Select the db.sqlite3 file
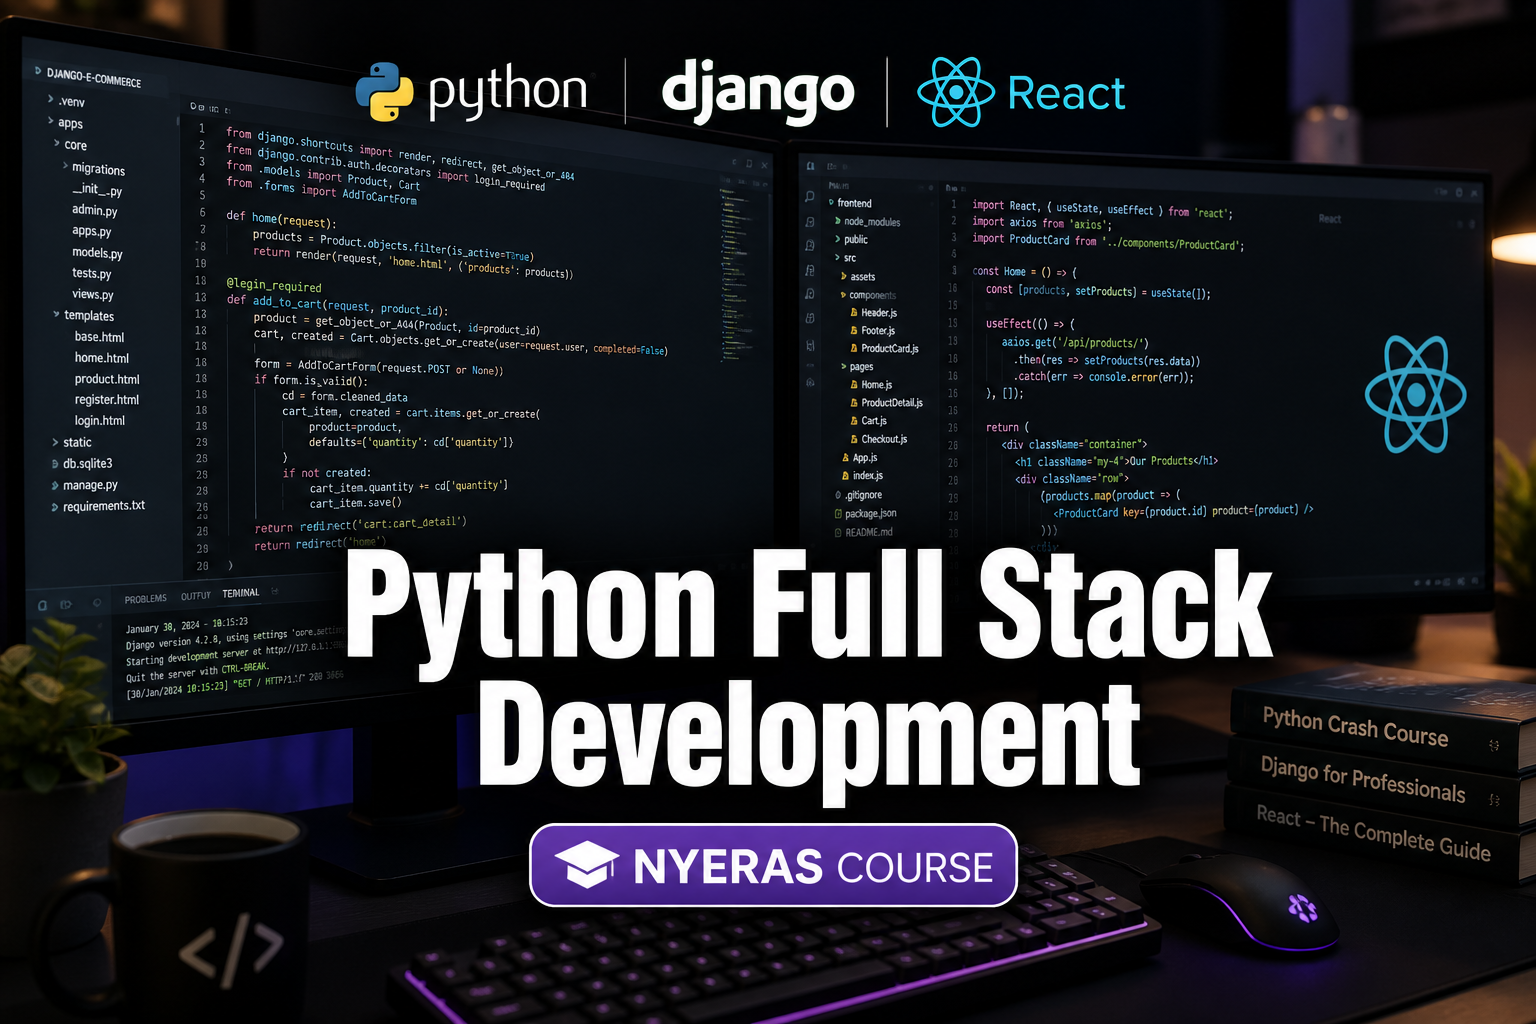Viewport: 1536px width, 1024px height. pos(88,463)
